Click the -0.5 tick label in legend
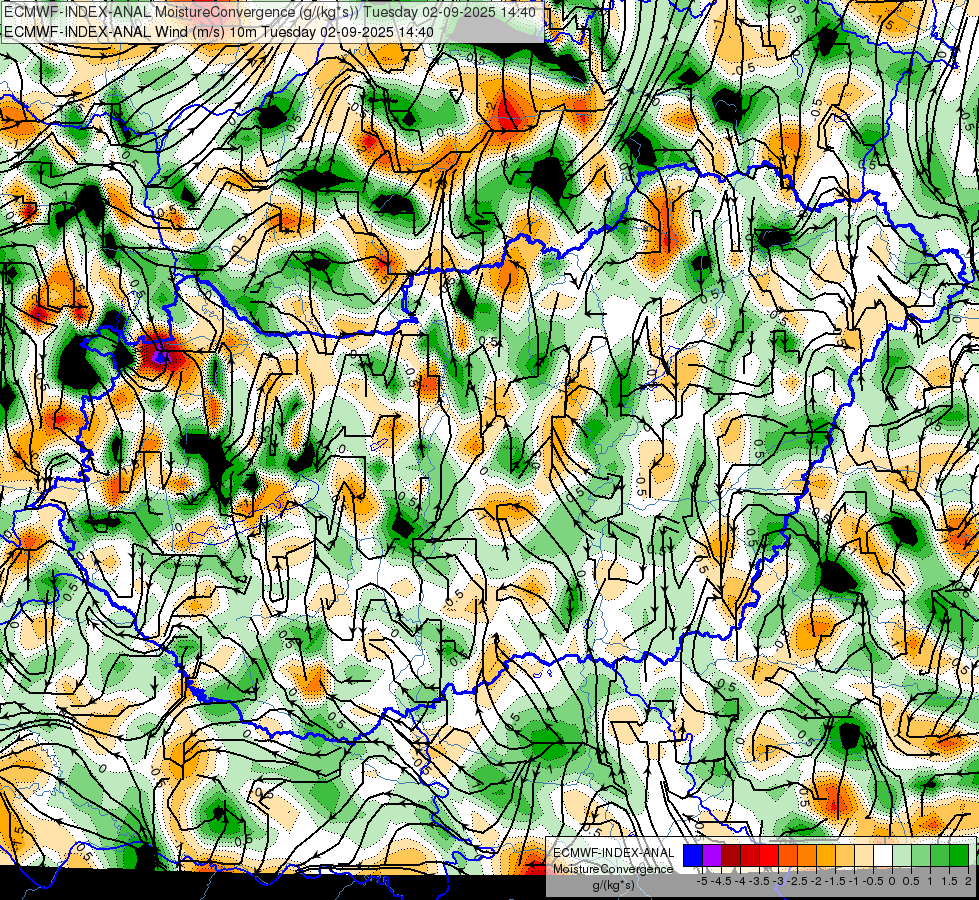The image size is (979, 900). (x=873, y=881)
